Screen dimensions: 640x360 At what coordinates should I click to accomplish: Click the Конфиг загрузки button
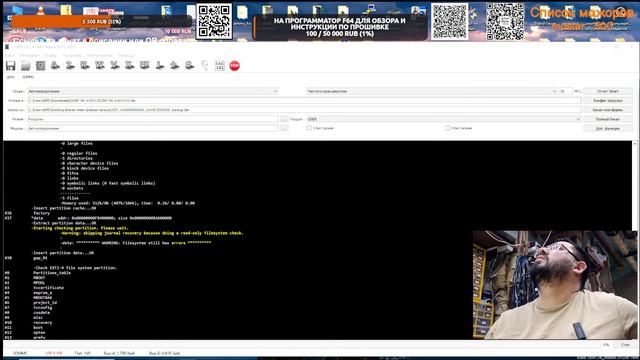point(608,100)
